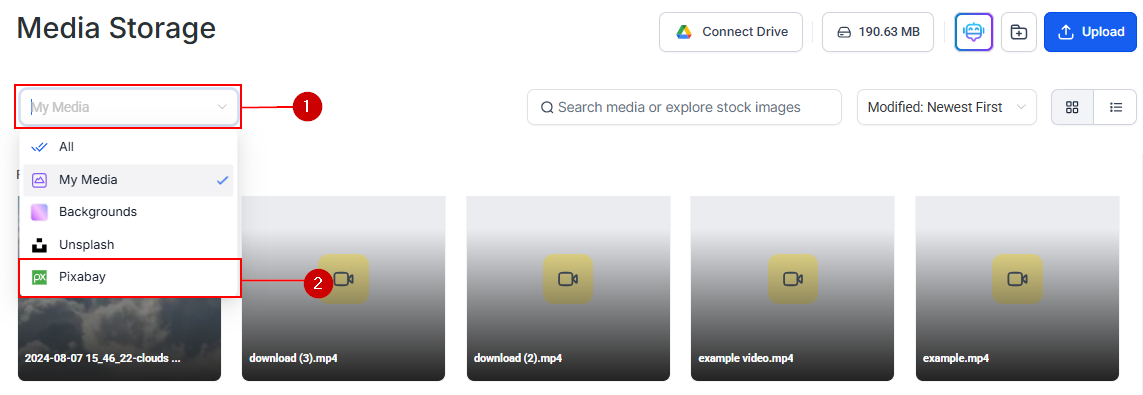This screenshot has width=1143, height=395.
Task: Click the Connect Drive button
Action: click(730, 32)
